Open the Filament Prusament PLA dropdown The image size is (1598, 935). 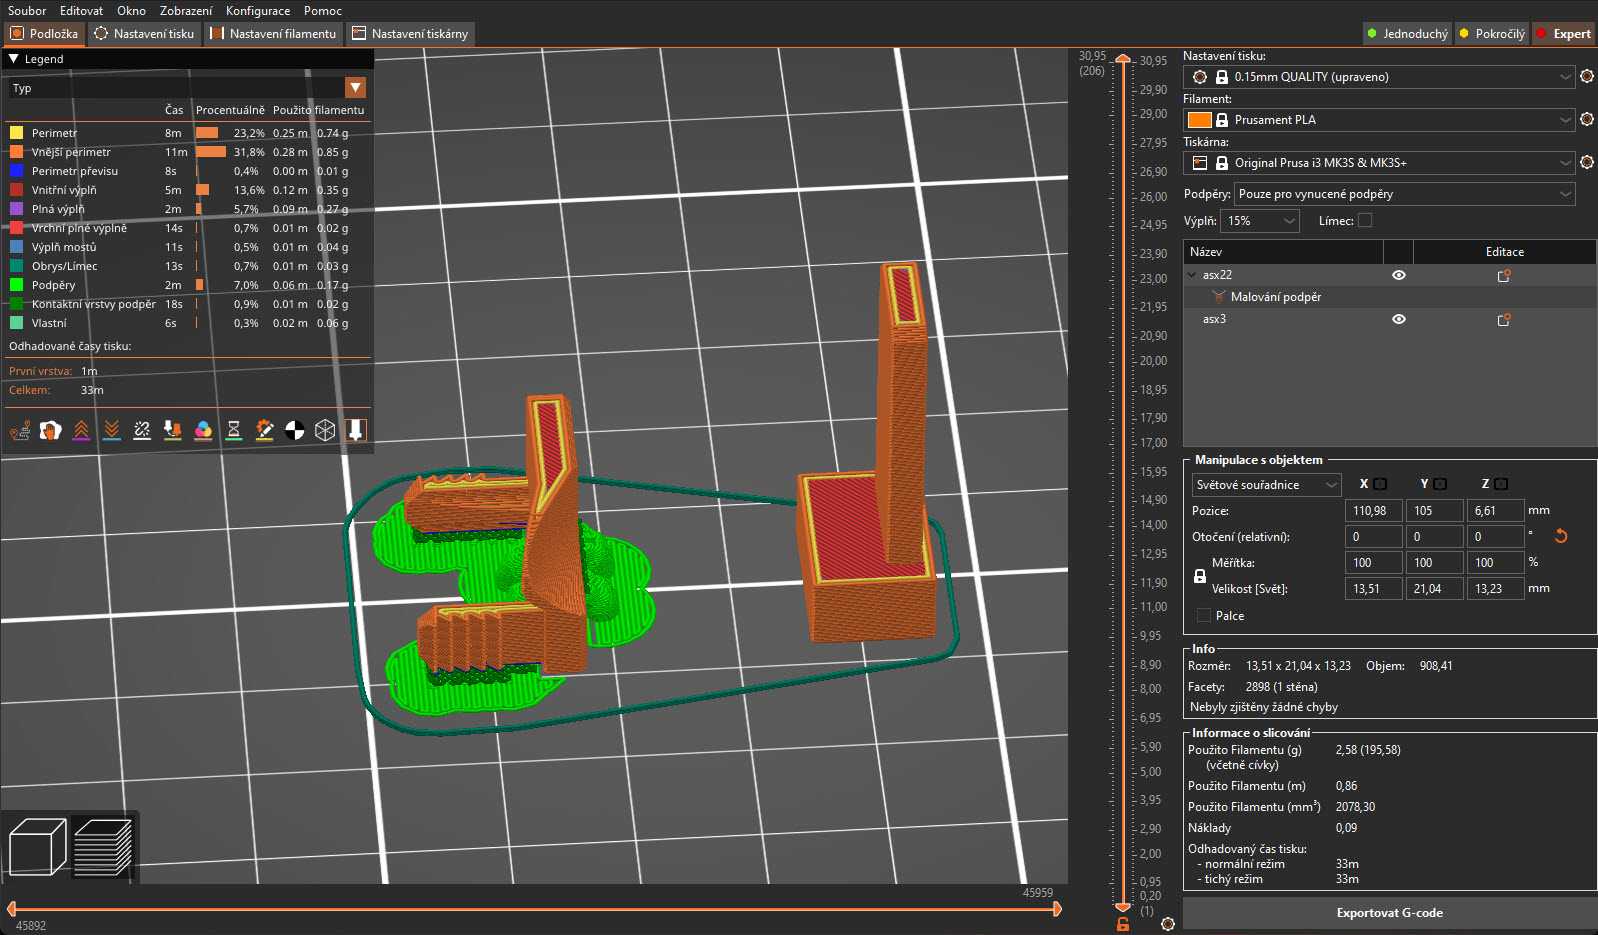[x=1379, y=120]
